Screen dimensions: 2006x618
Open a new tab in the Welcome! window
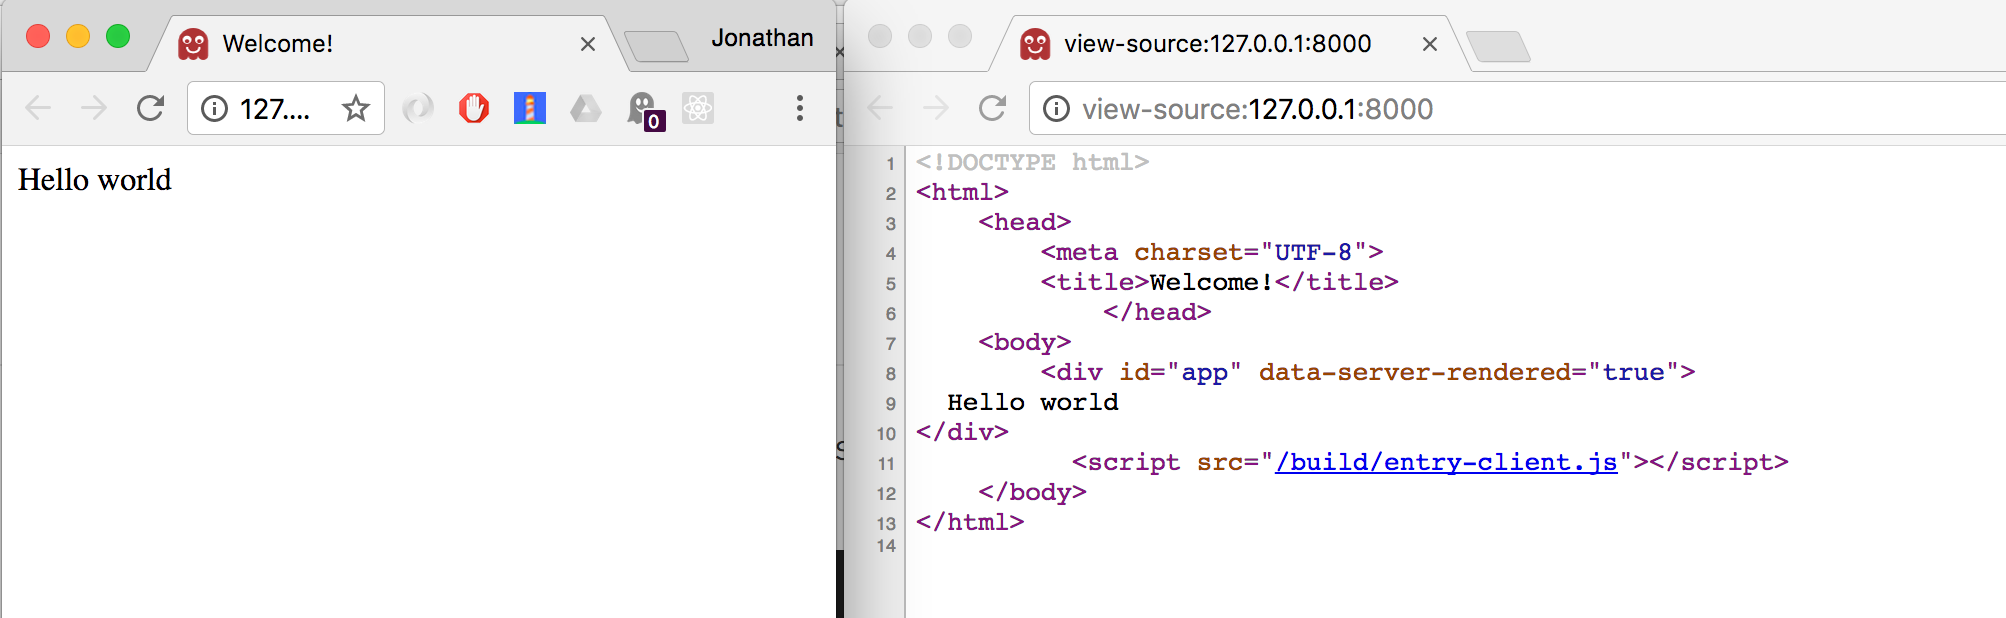pos(656,46)
